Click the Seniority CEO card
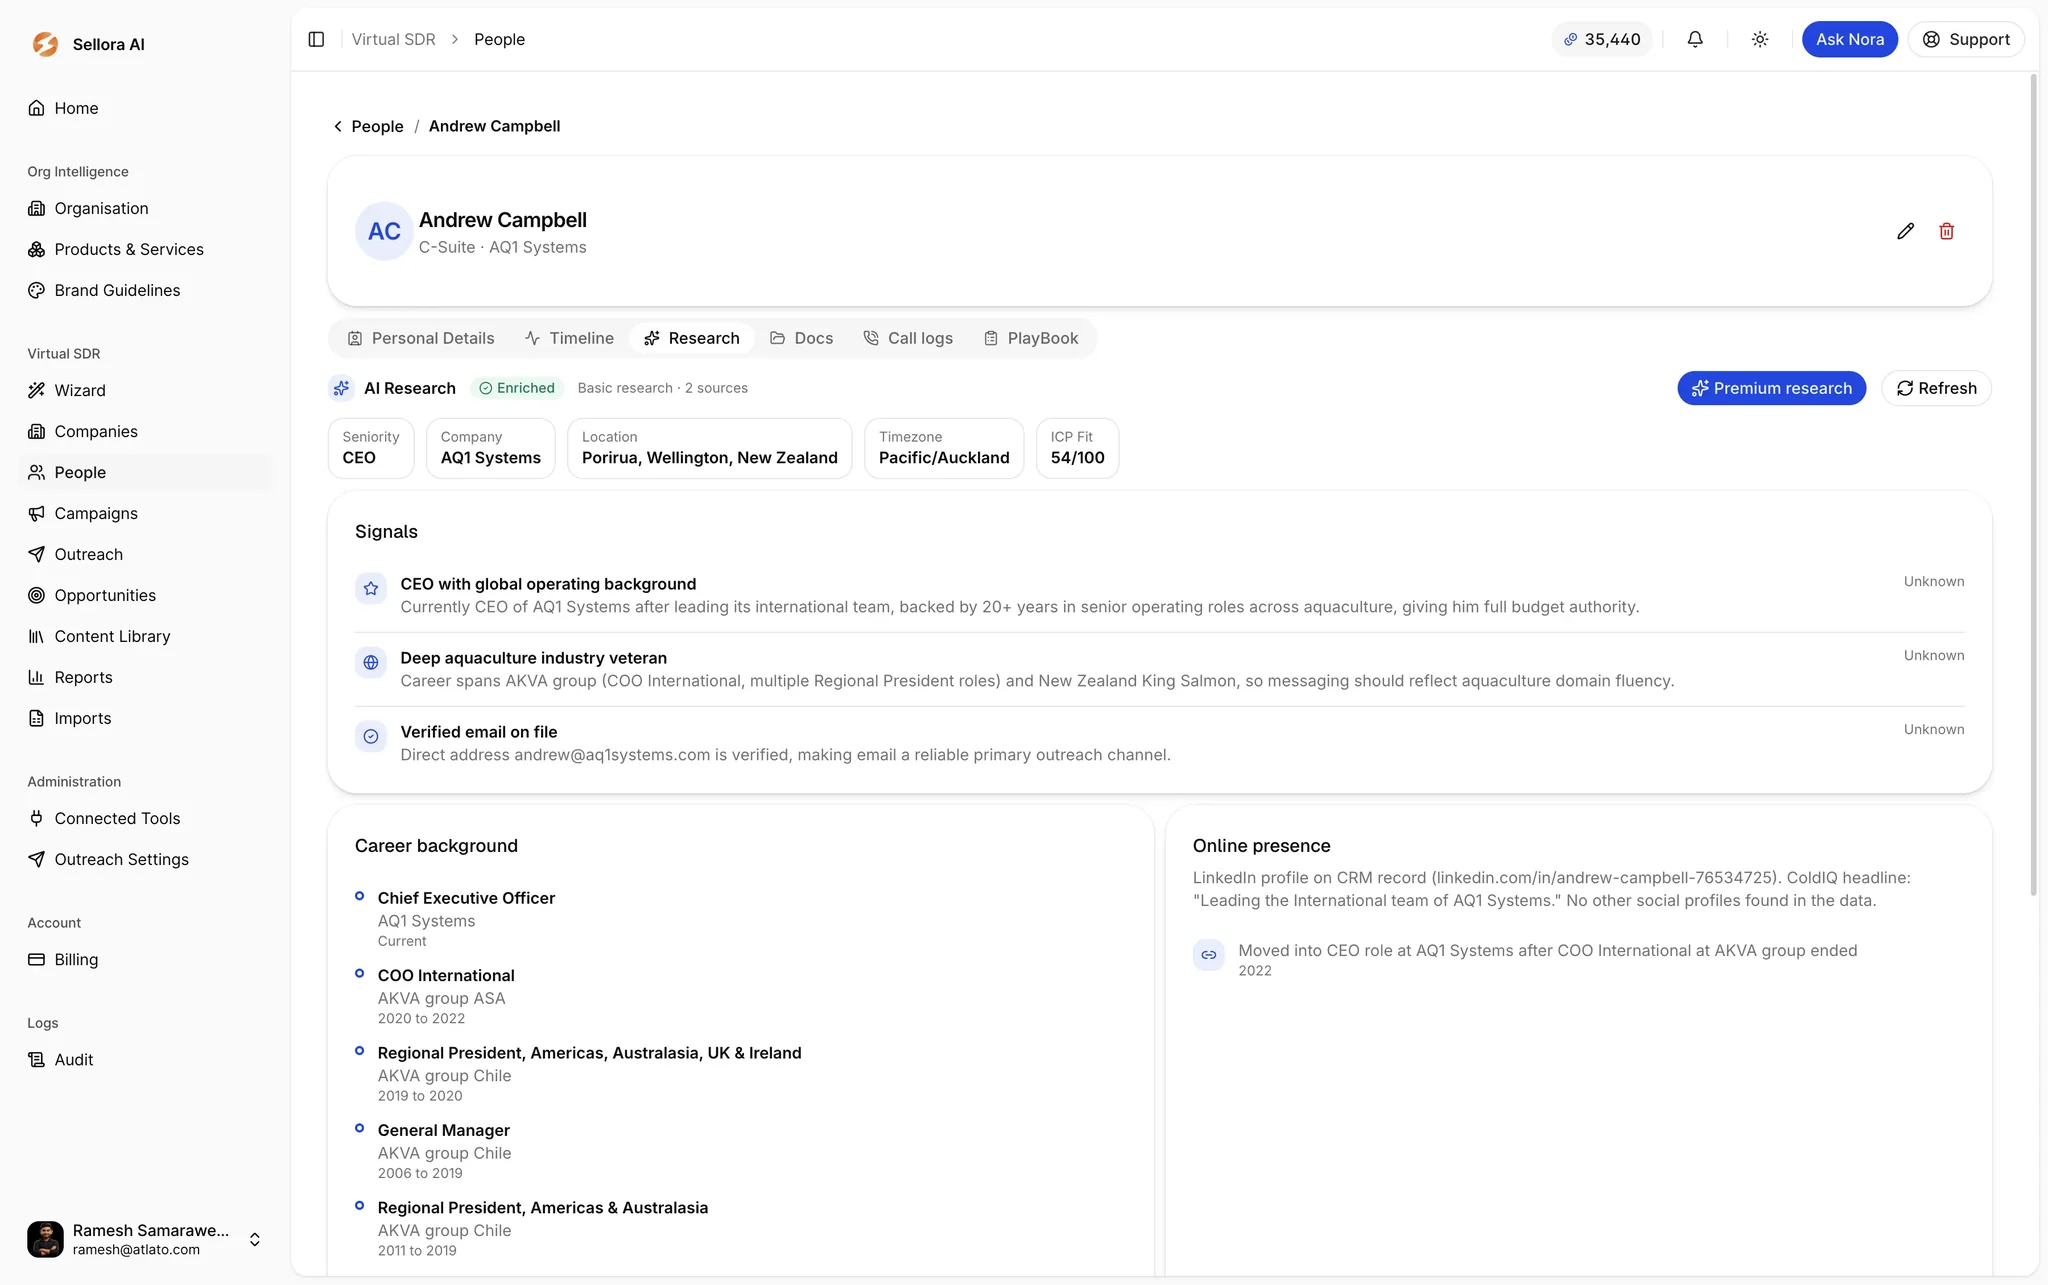 click(370, 448)
